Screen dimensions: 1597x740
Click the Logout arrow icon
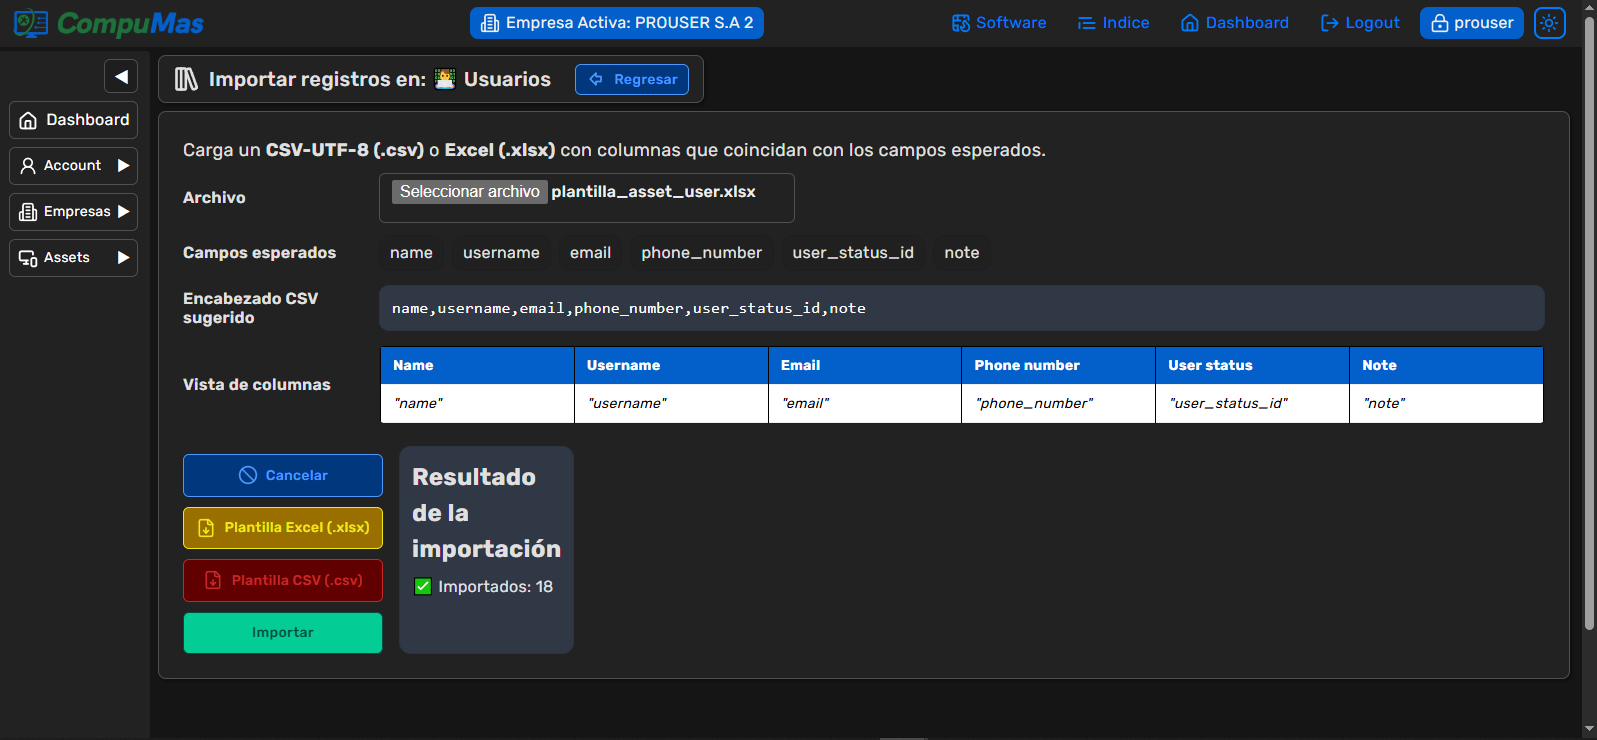click(x=1329, y=23)
